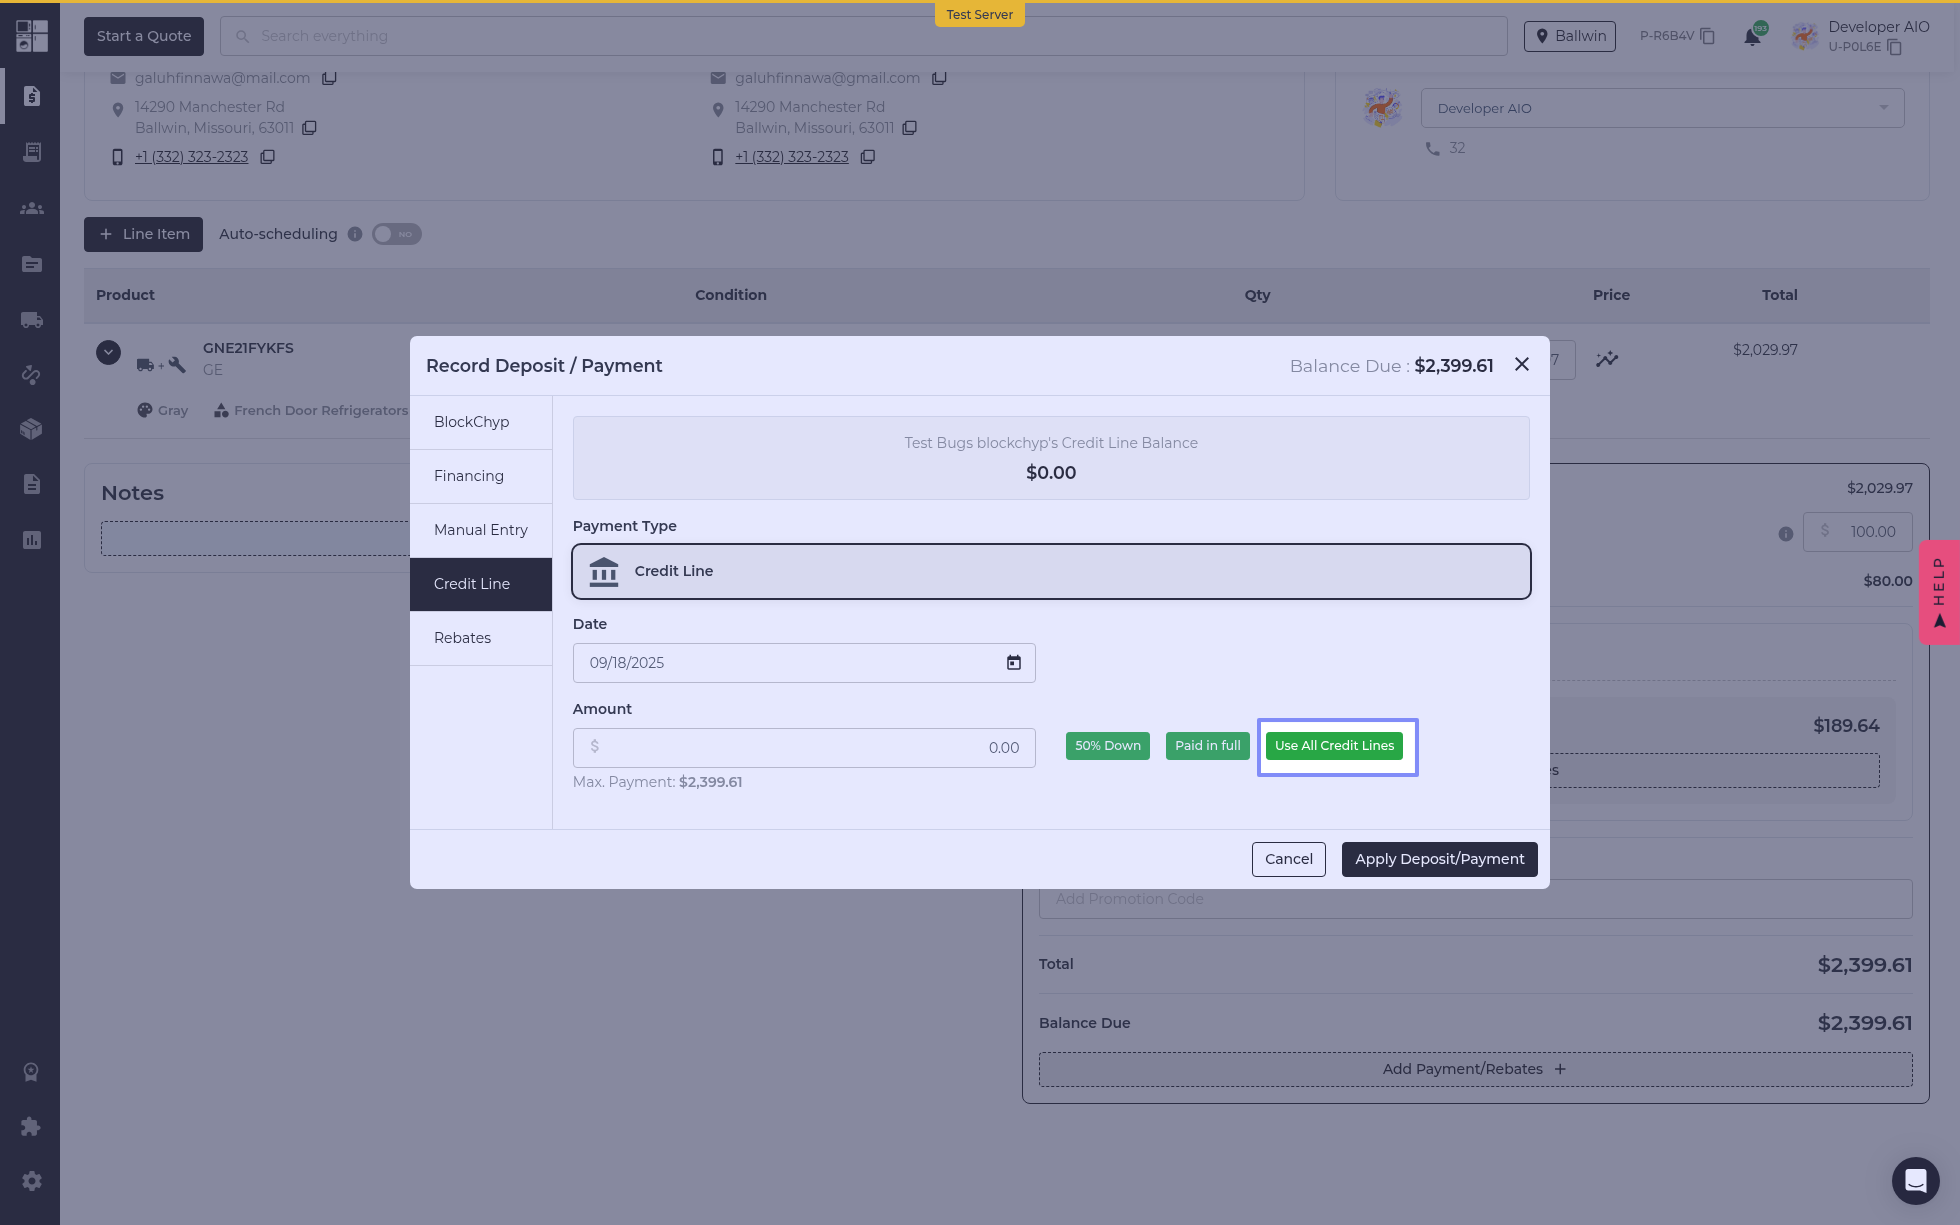The height and width of the screenshot is (1225, 1960).
Task: Click Use All Credit Lines button
Action: 1334,746
